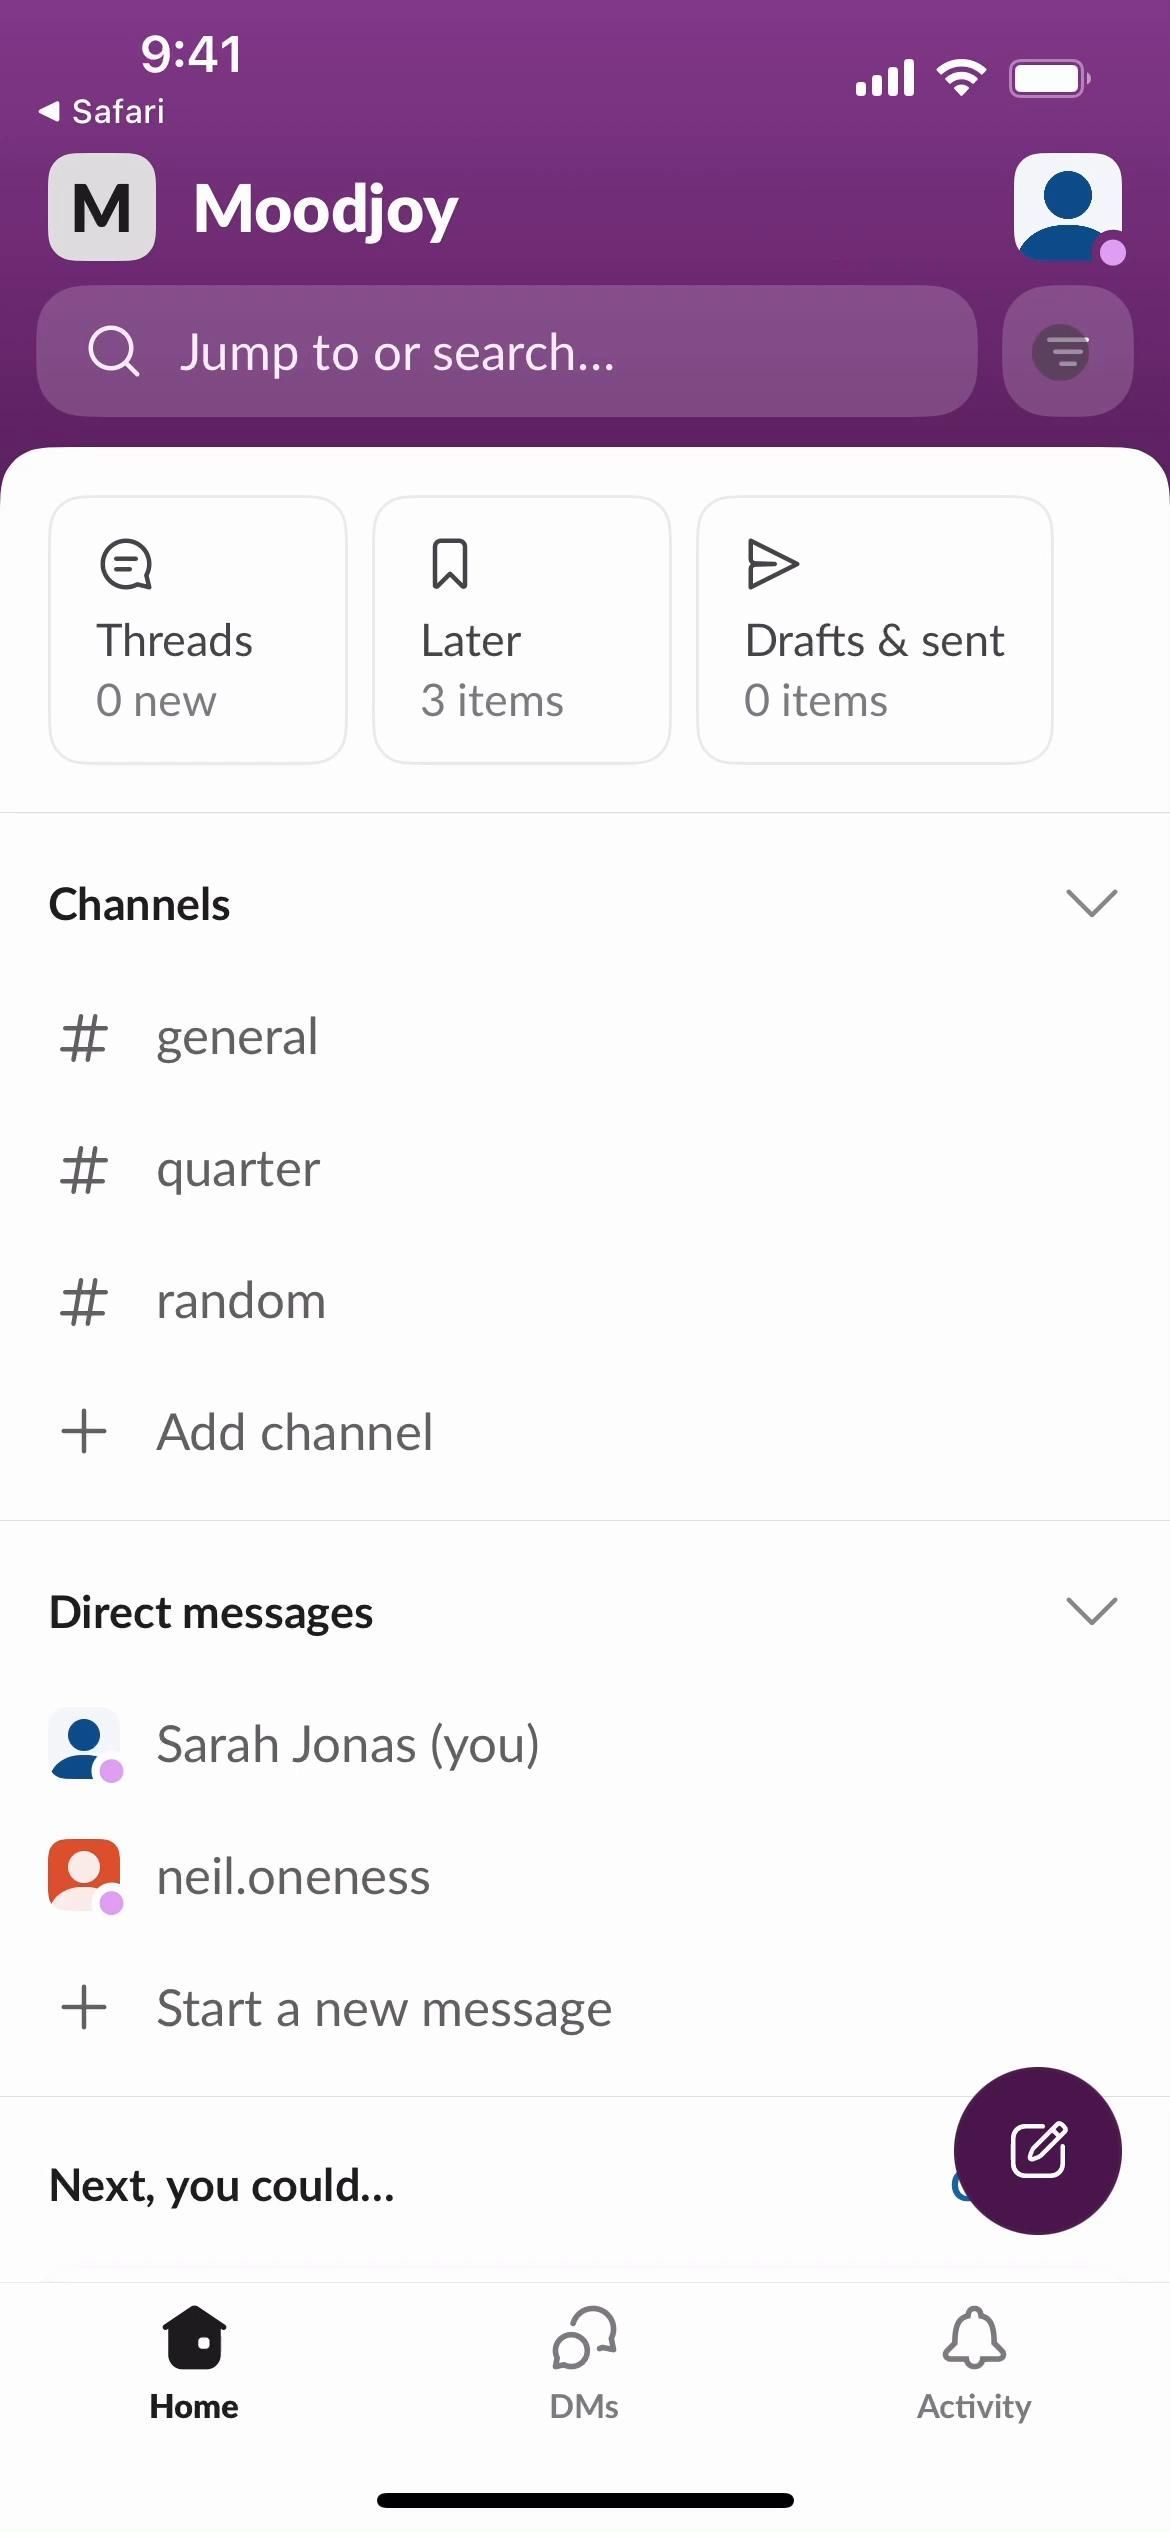Viewport: 1170px width, 2532px height.
Task: Tap the Moodjoy workspace icon
Action: click(x=102, y=208)
